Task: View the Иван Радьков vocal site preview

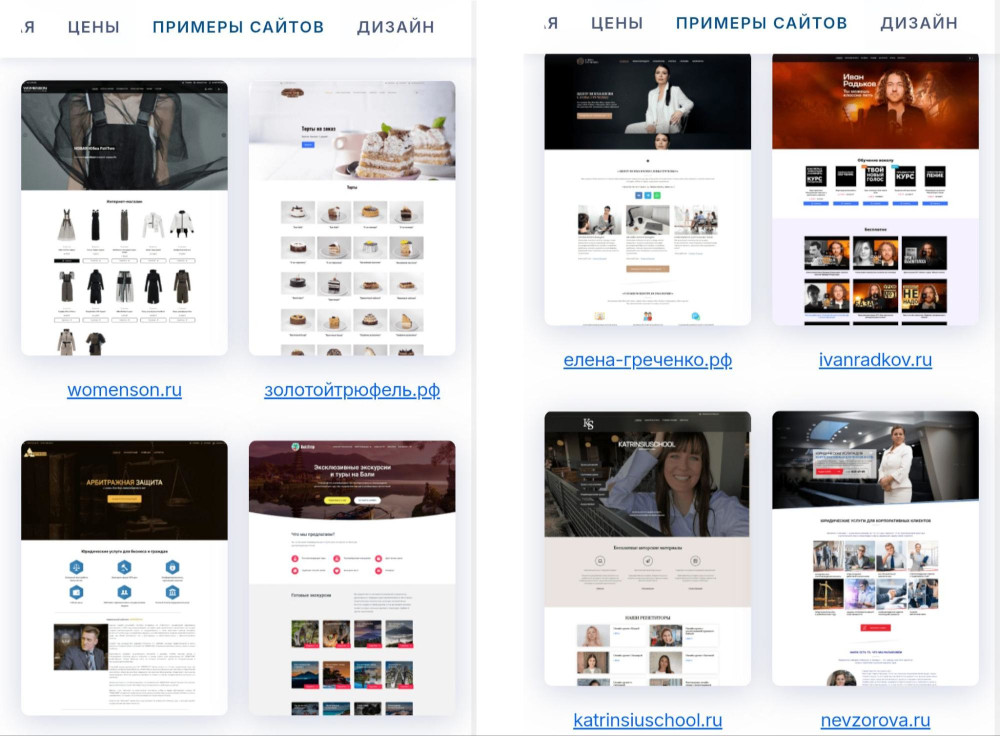Action: click(x=875, y=189)
